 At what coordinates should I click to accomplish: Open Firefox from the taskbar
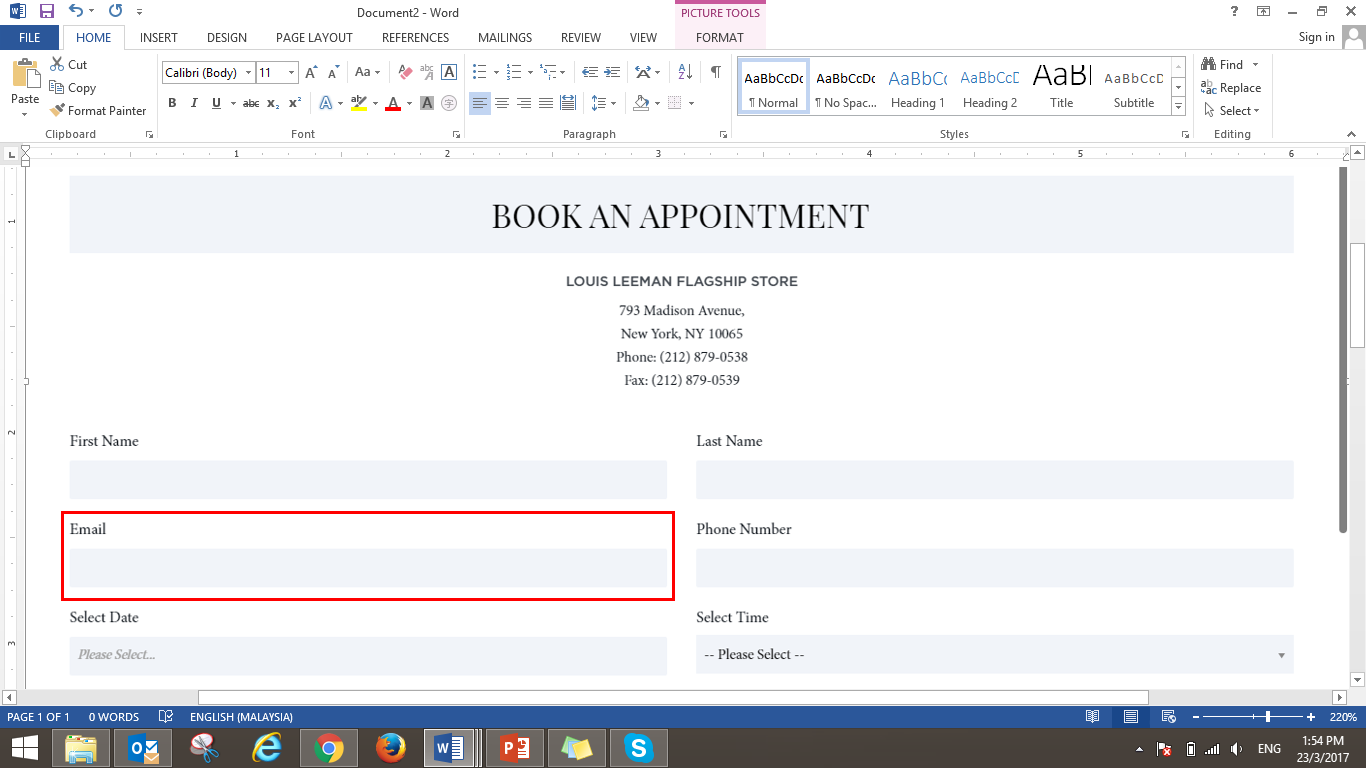click(390, 747)
